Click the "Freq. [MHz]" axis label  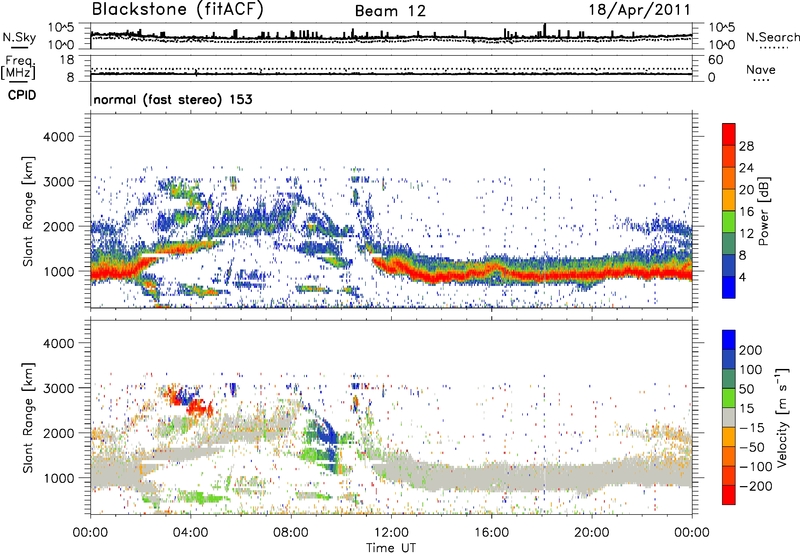tap(18, 68)
